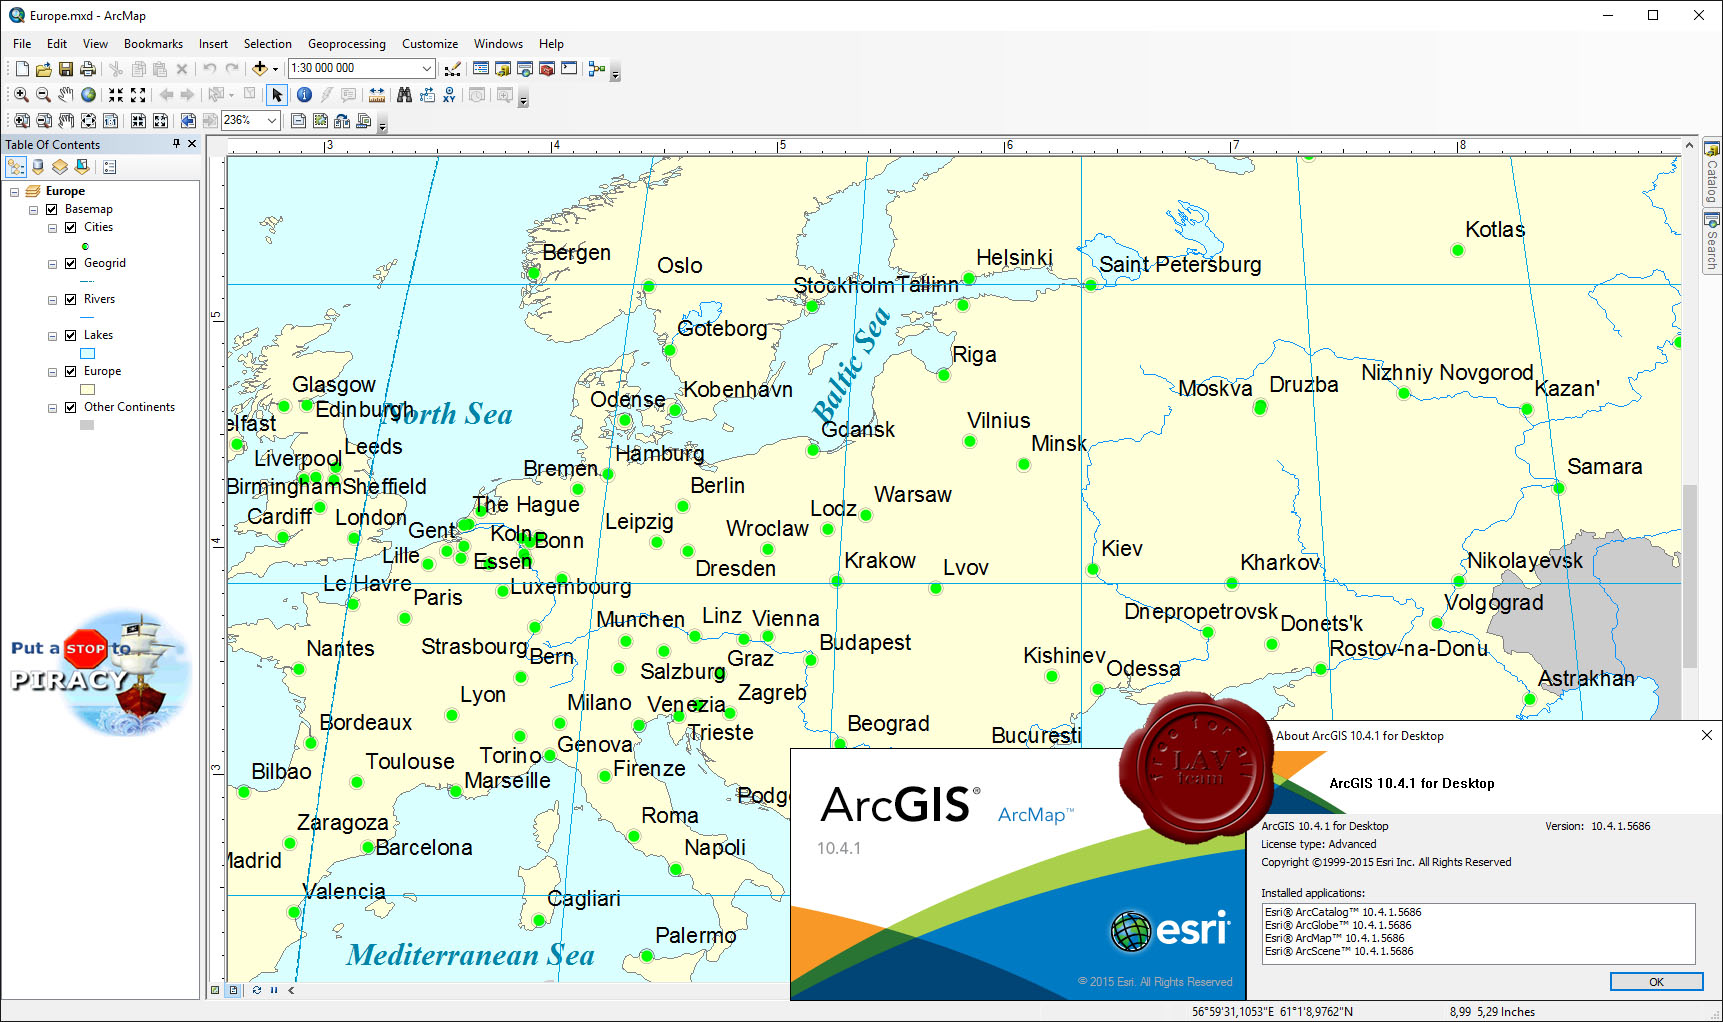Open the Selection menu

coord(267,44)
